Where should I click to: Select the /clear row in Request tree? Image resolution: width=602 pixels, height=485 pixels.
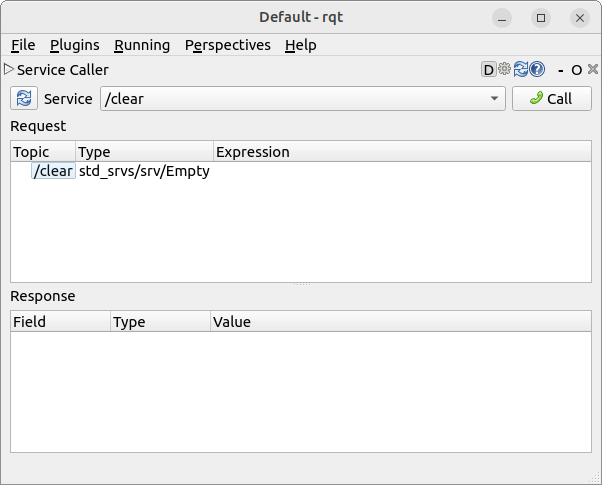pos(53,171)
